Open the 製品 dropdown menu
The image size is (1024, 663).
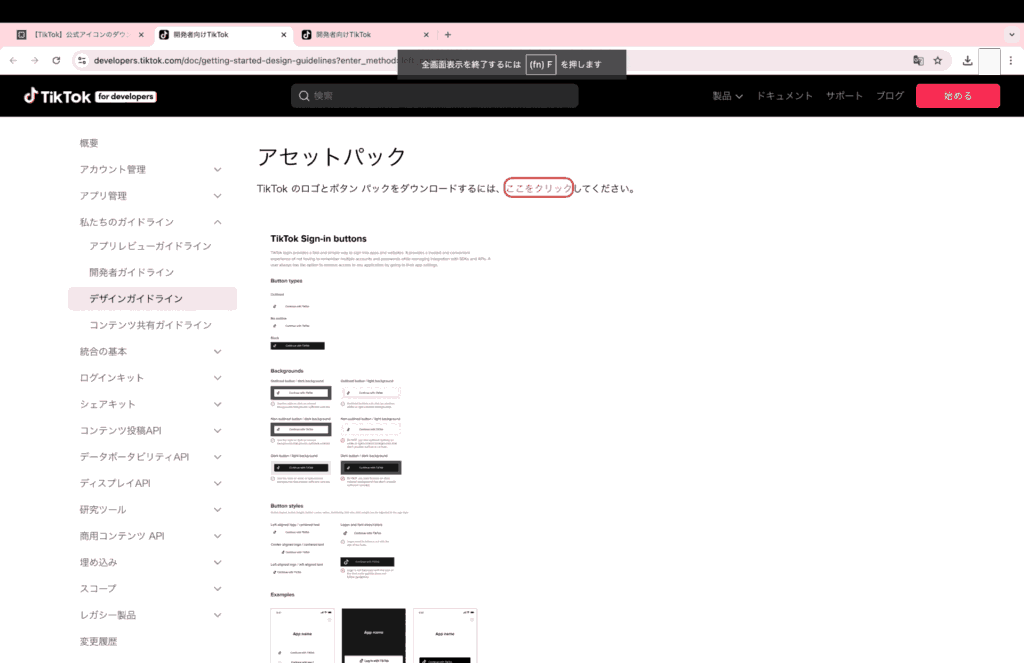[728, 96]
